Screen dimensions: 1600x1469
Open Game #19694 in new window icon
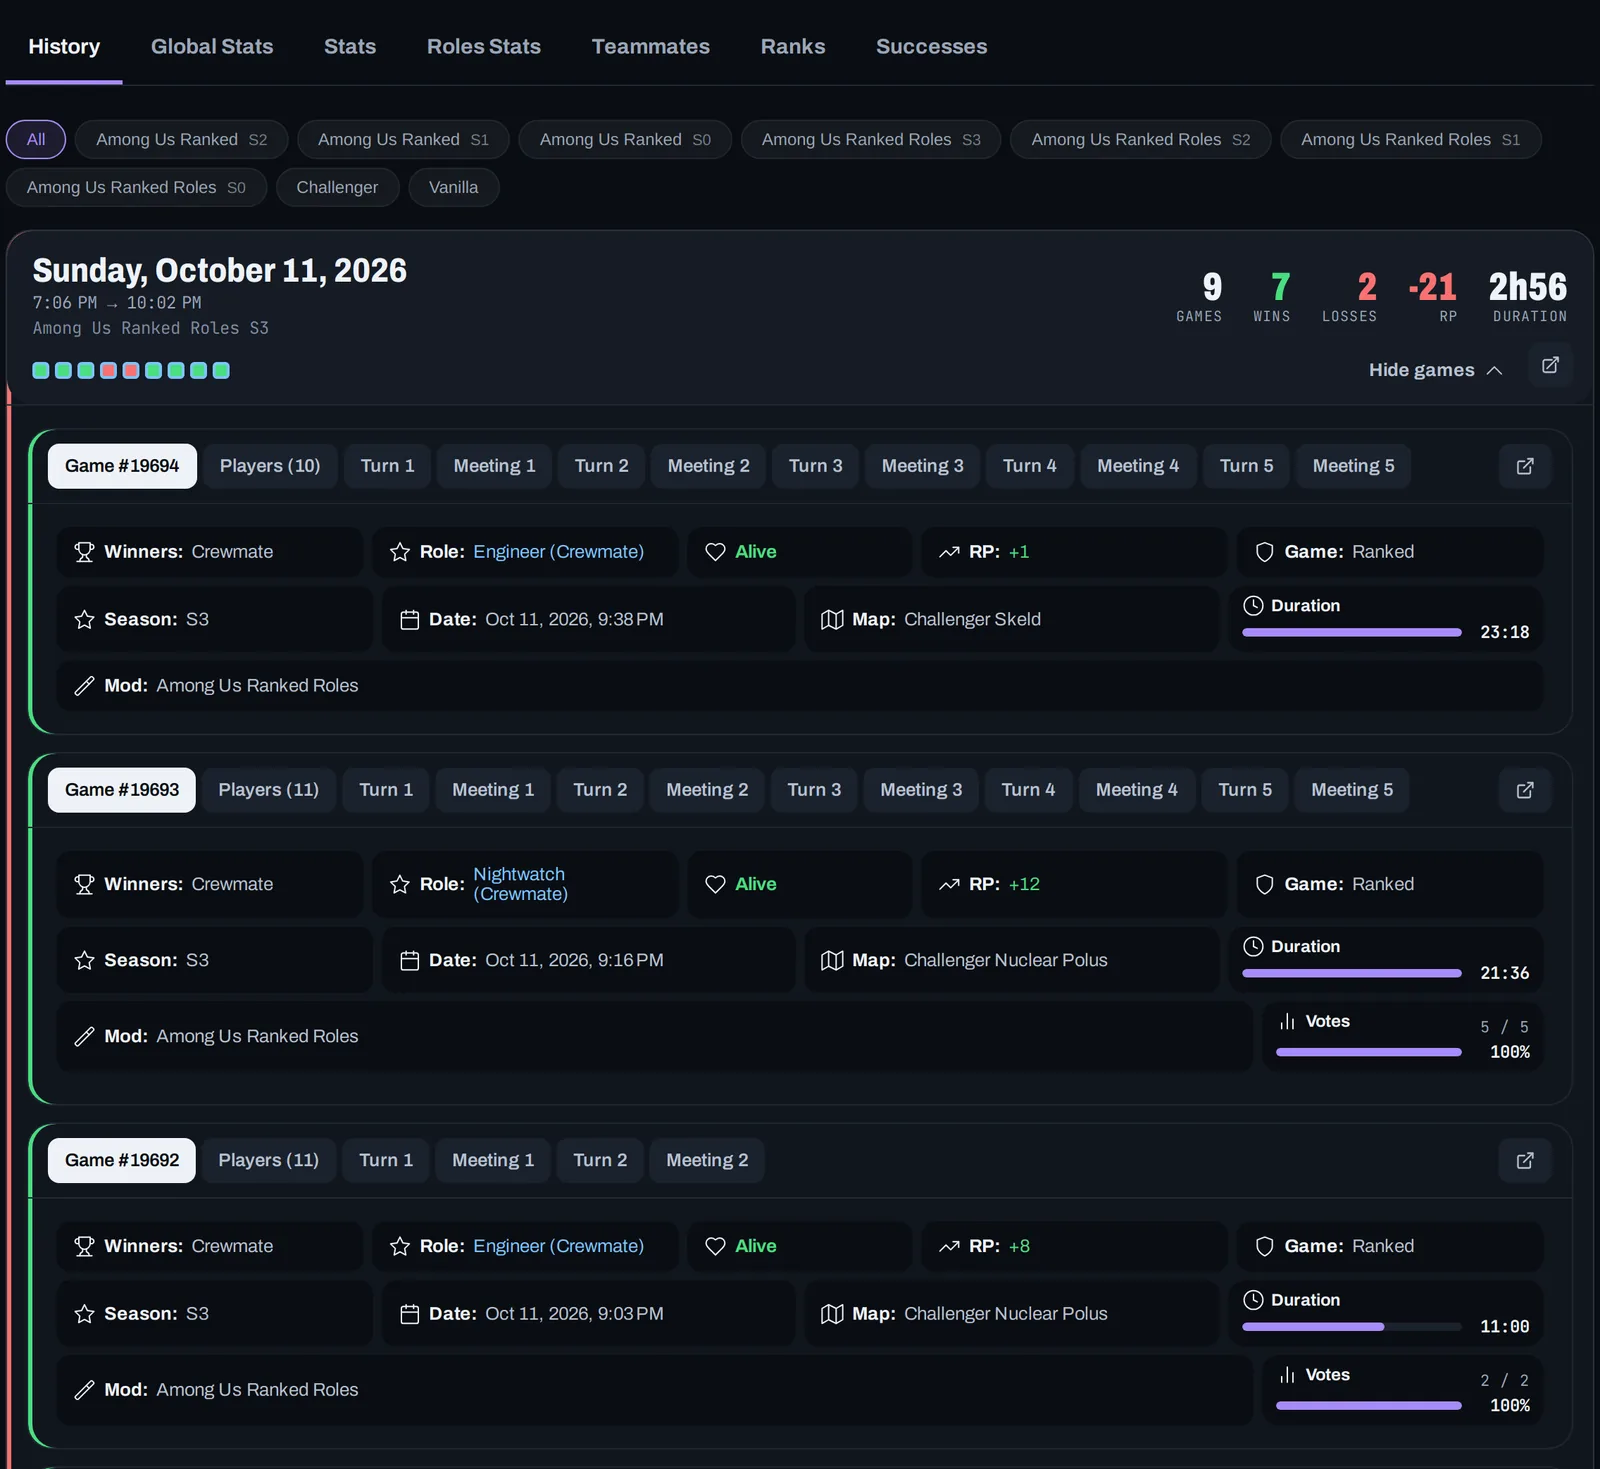point(1525,466)
